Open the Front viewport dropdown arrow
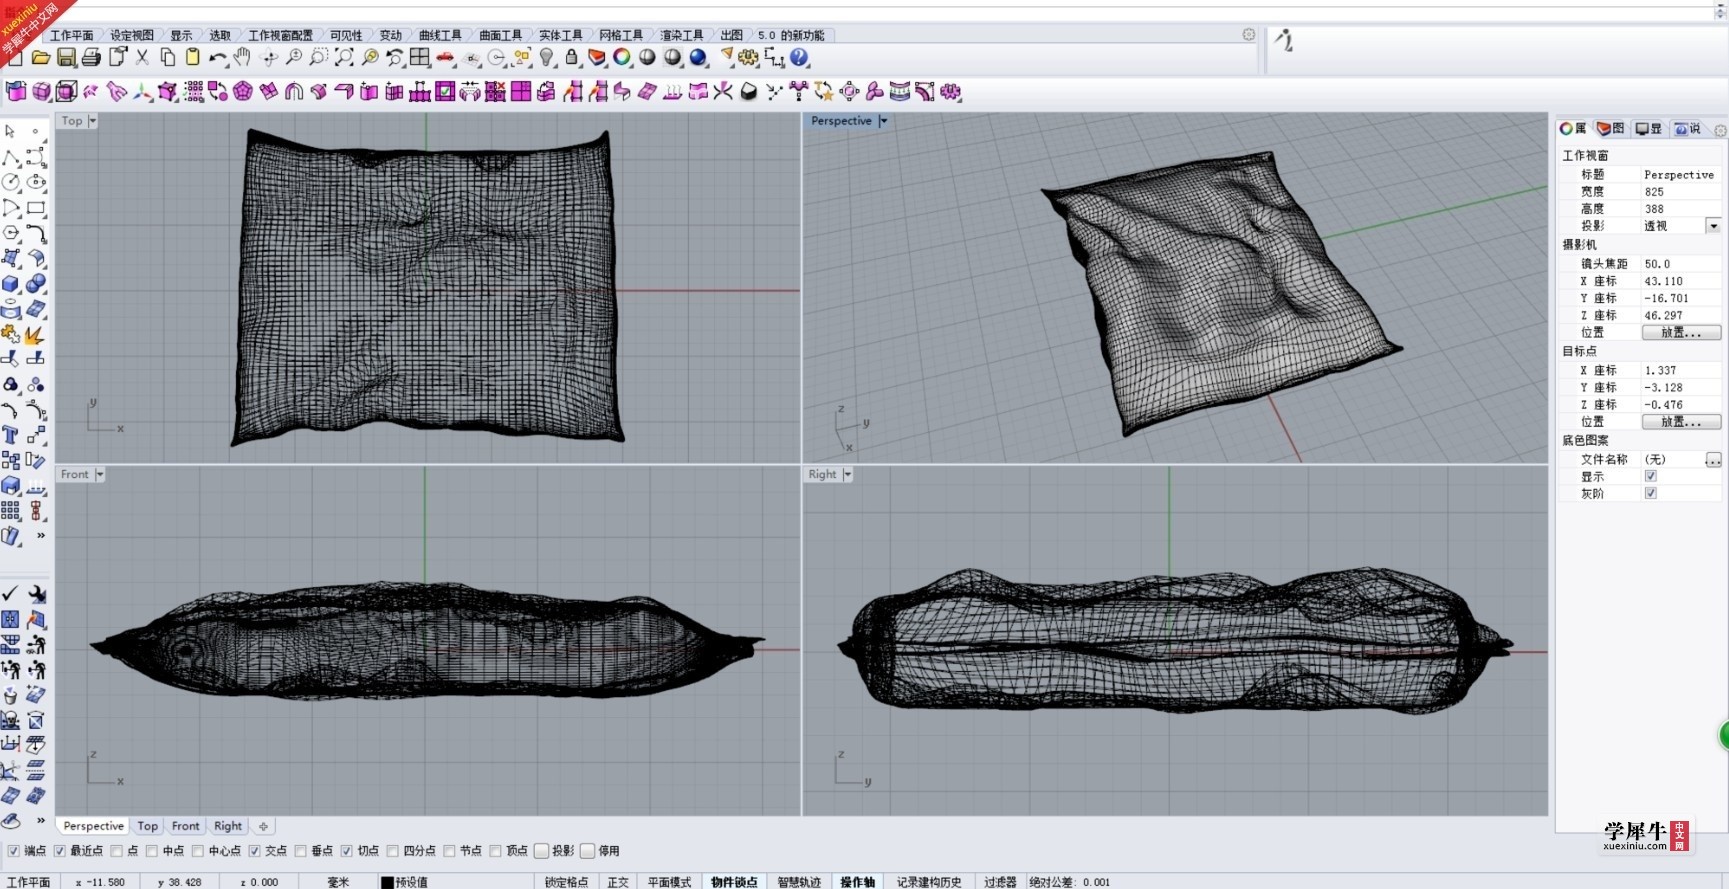Viewport: 1729px width, 889px height. tap(99, 474)
